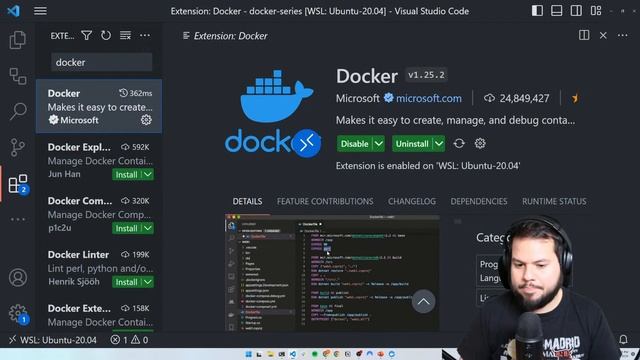Click the sync icon next to Uninstall

tap(459, 144)
